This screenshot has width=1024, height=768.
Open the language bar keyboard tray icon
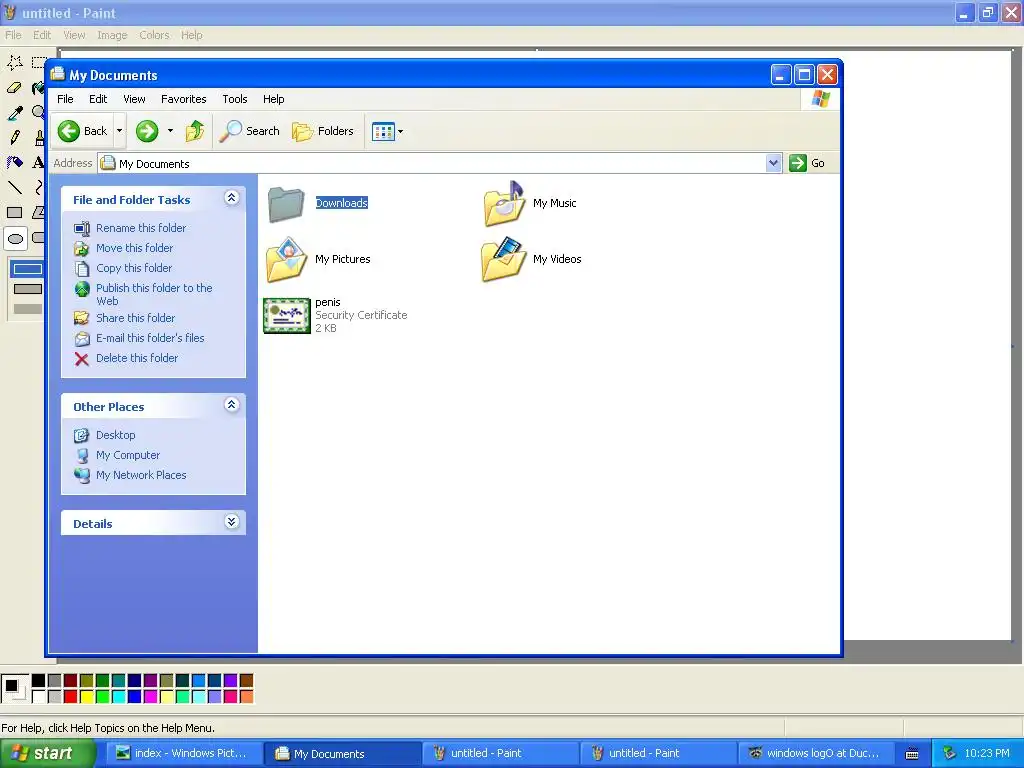click(912, 754)
